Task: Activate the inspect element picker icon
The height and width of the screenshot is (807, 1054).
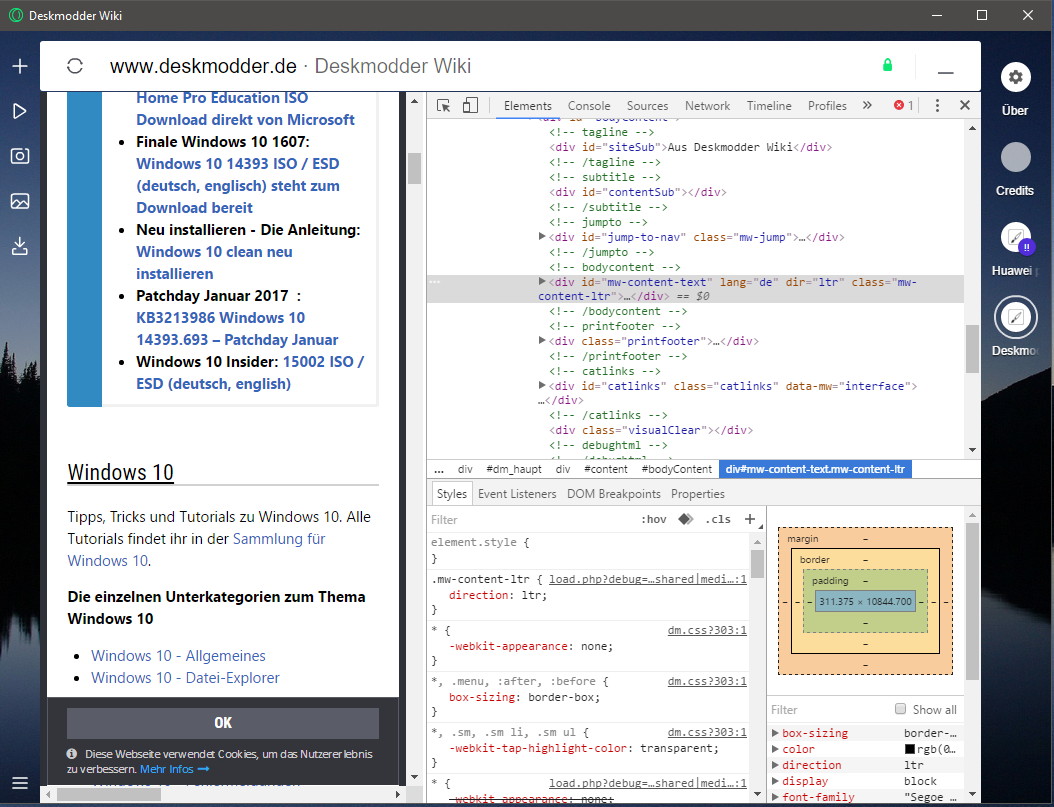Action: (x=444, y=105)
